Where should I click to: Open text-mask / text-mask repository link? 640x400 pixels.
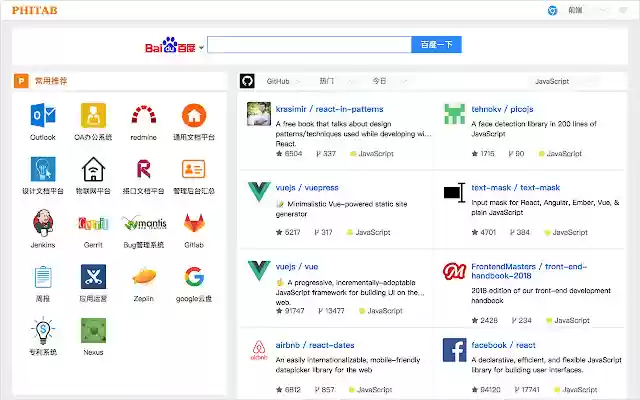coord(516,188)
